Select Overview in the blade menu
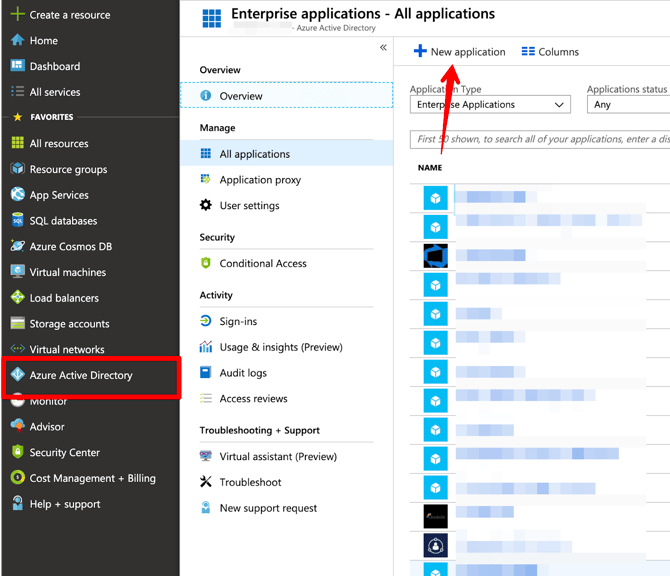 pos(241,96)
